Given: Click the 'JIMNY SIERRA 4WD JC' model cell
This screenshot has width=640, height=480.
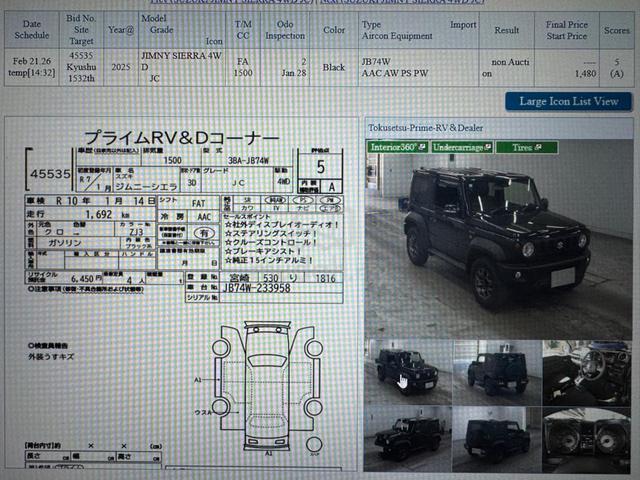Looking at the screenshot, I should pyautogui.click(x=182, y=67).
